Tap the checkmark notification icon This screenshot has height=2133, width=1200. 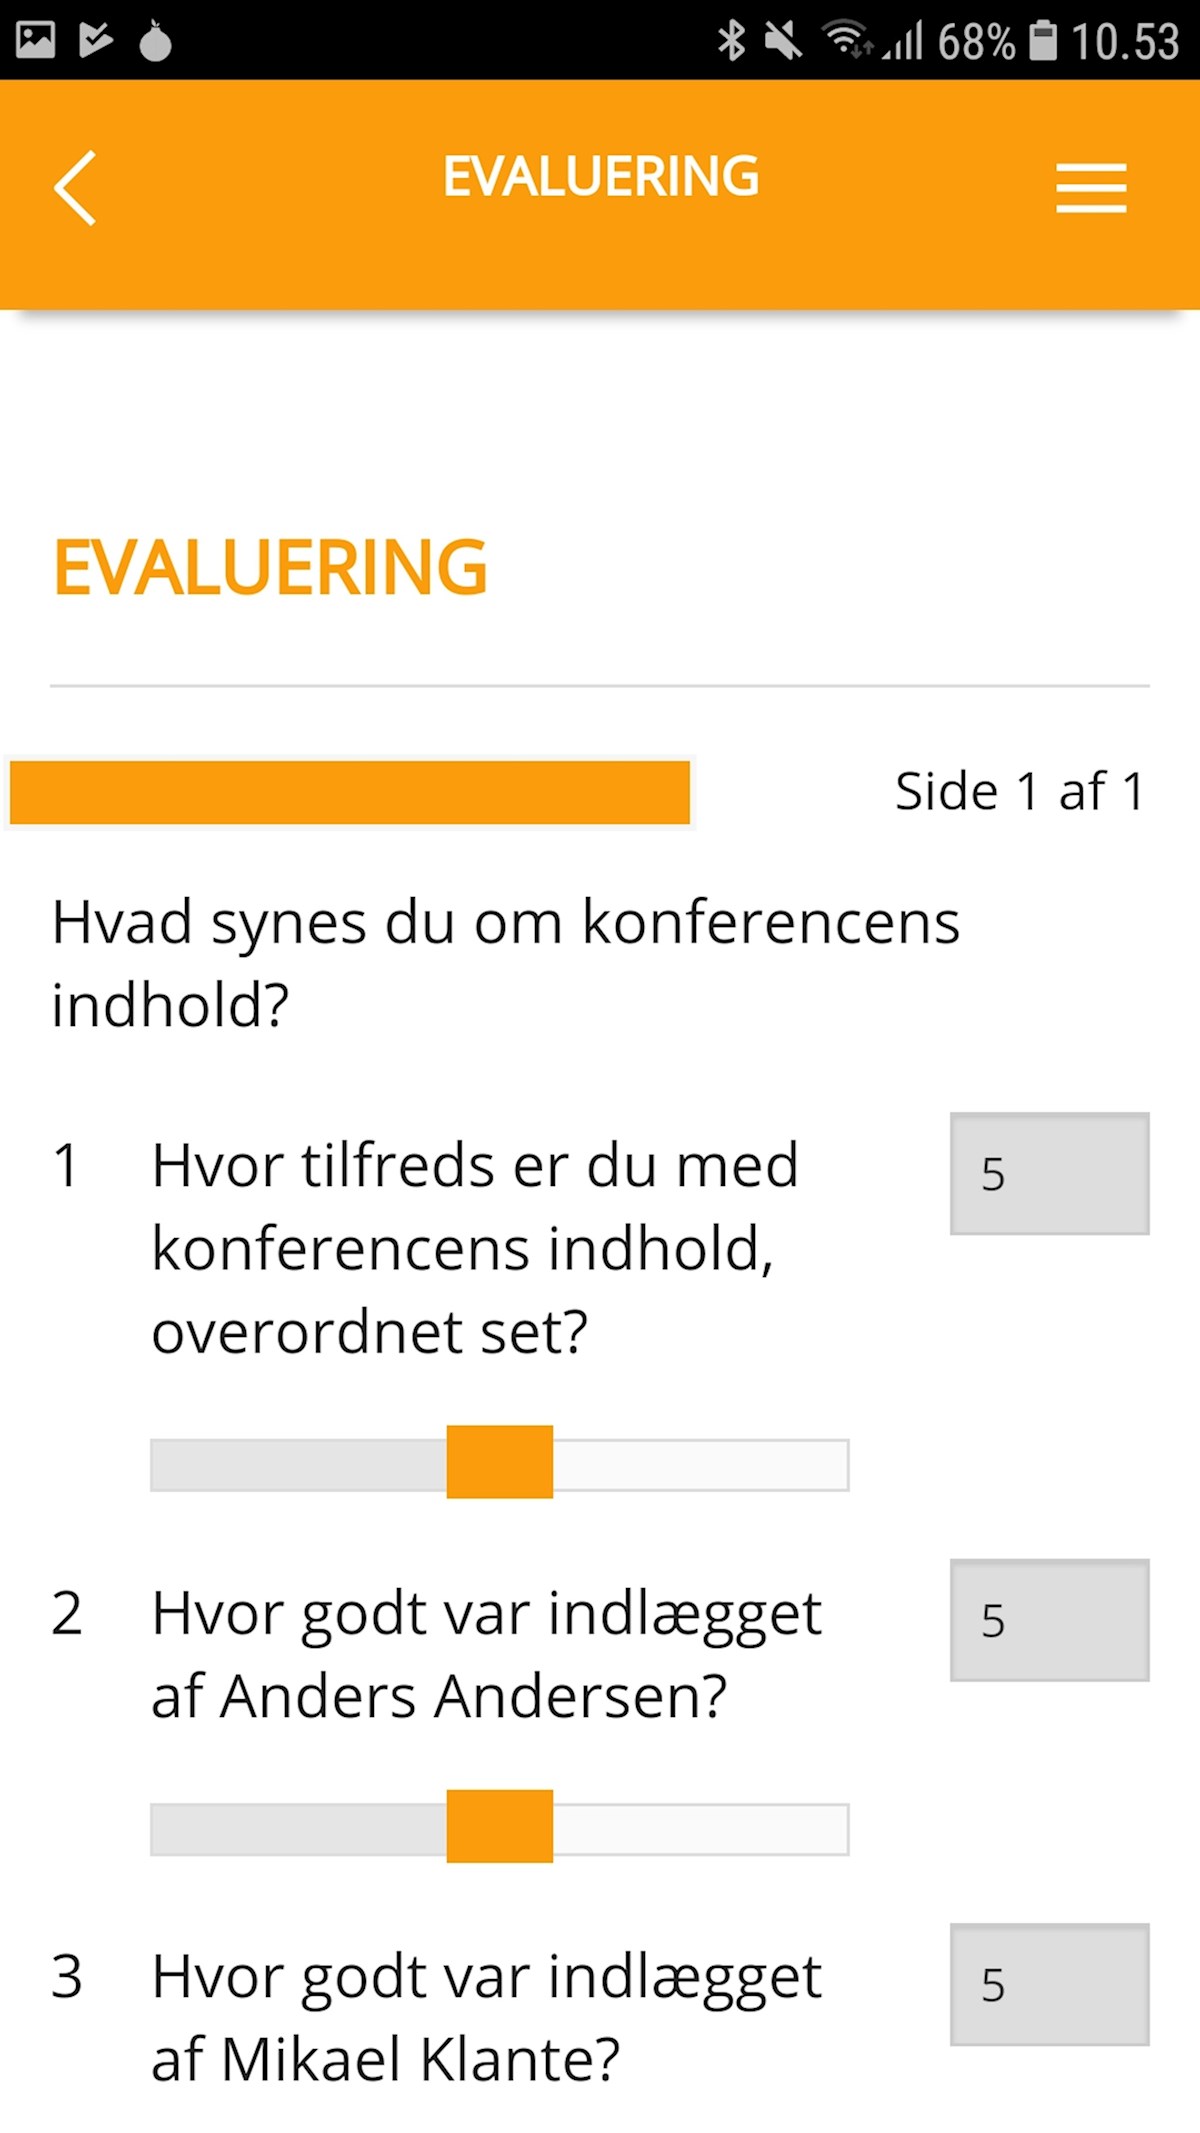pyautogui.click(x=95, y=40)
